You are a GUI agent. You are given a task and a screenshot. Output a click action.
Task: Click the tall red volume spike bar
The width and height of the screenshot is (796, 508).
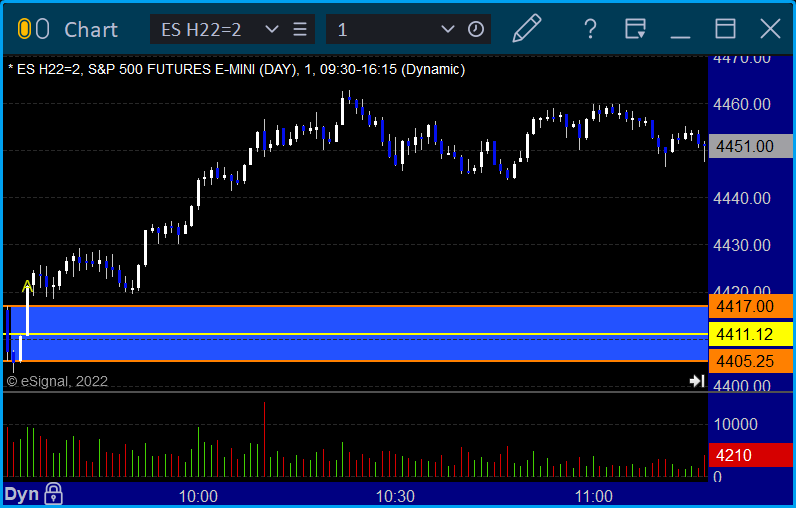[264, 439]
